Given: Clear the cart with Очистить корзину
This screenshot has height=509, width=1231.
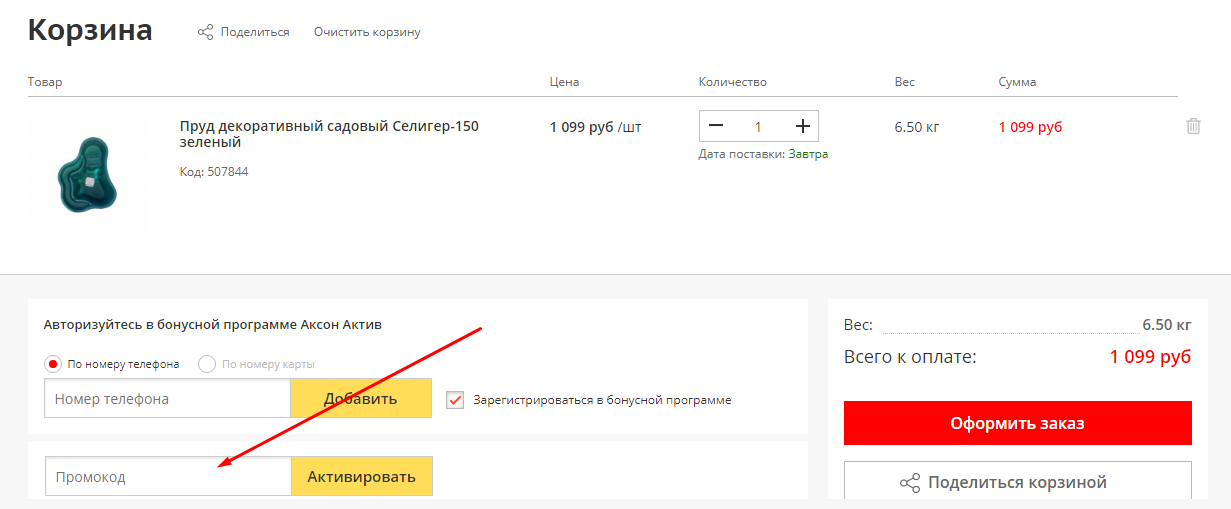Looking at the screenshot, I should [x=367, y=32].
